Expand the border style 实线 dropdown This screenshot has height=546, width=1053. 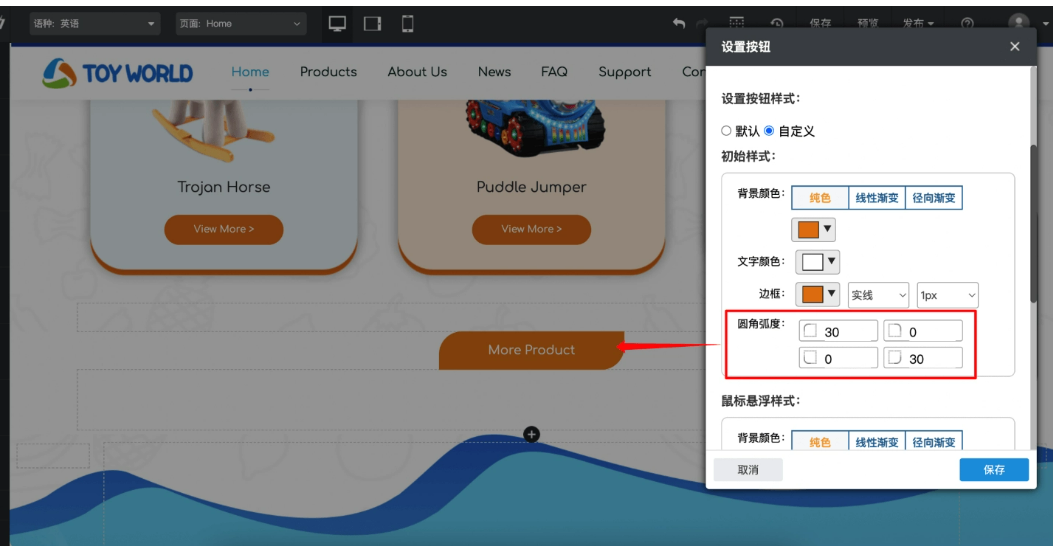(878, 295)
